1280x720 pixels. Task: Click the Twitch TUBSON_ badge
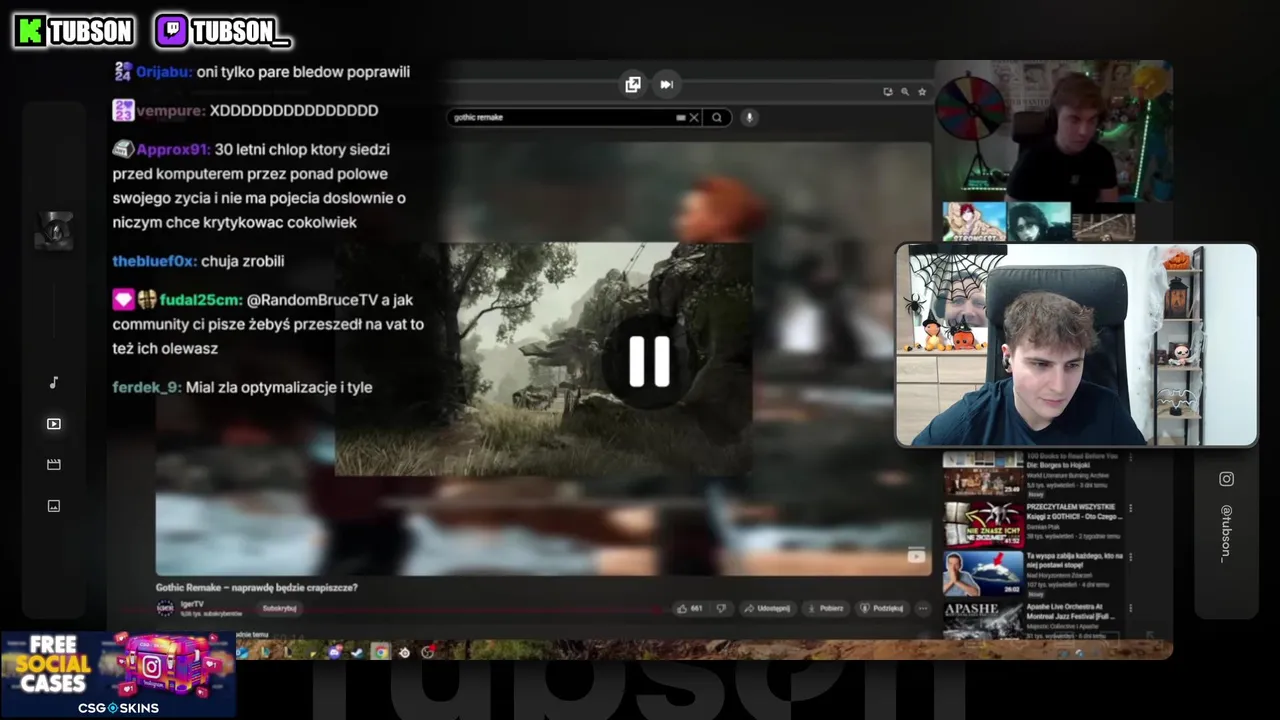[x=223, y=32]
